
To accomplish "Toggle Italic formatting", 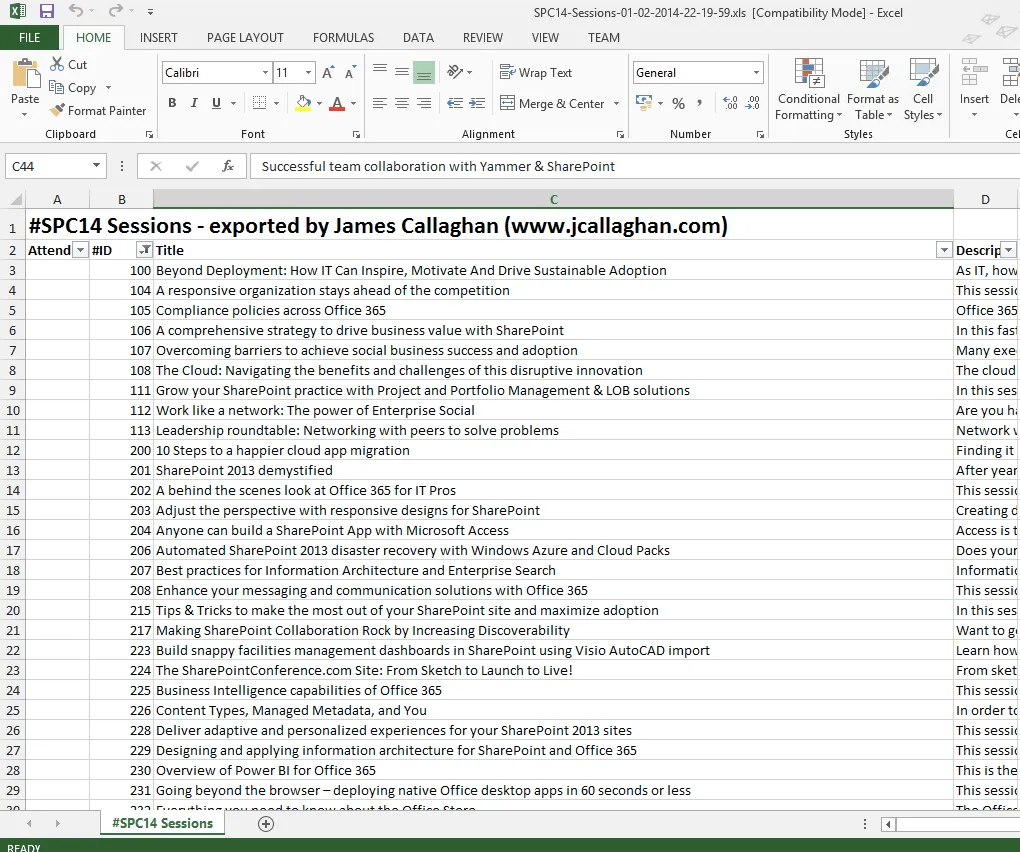I will coord(194,103).
